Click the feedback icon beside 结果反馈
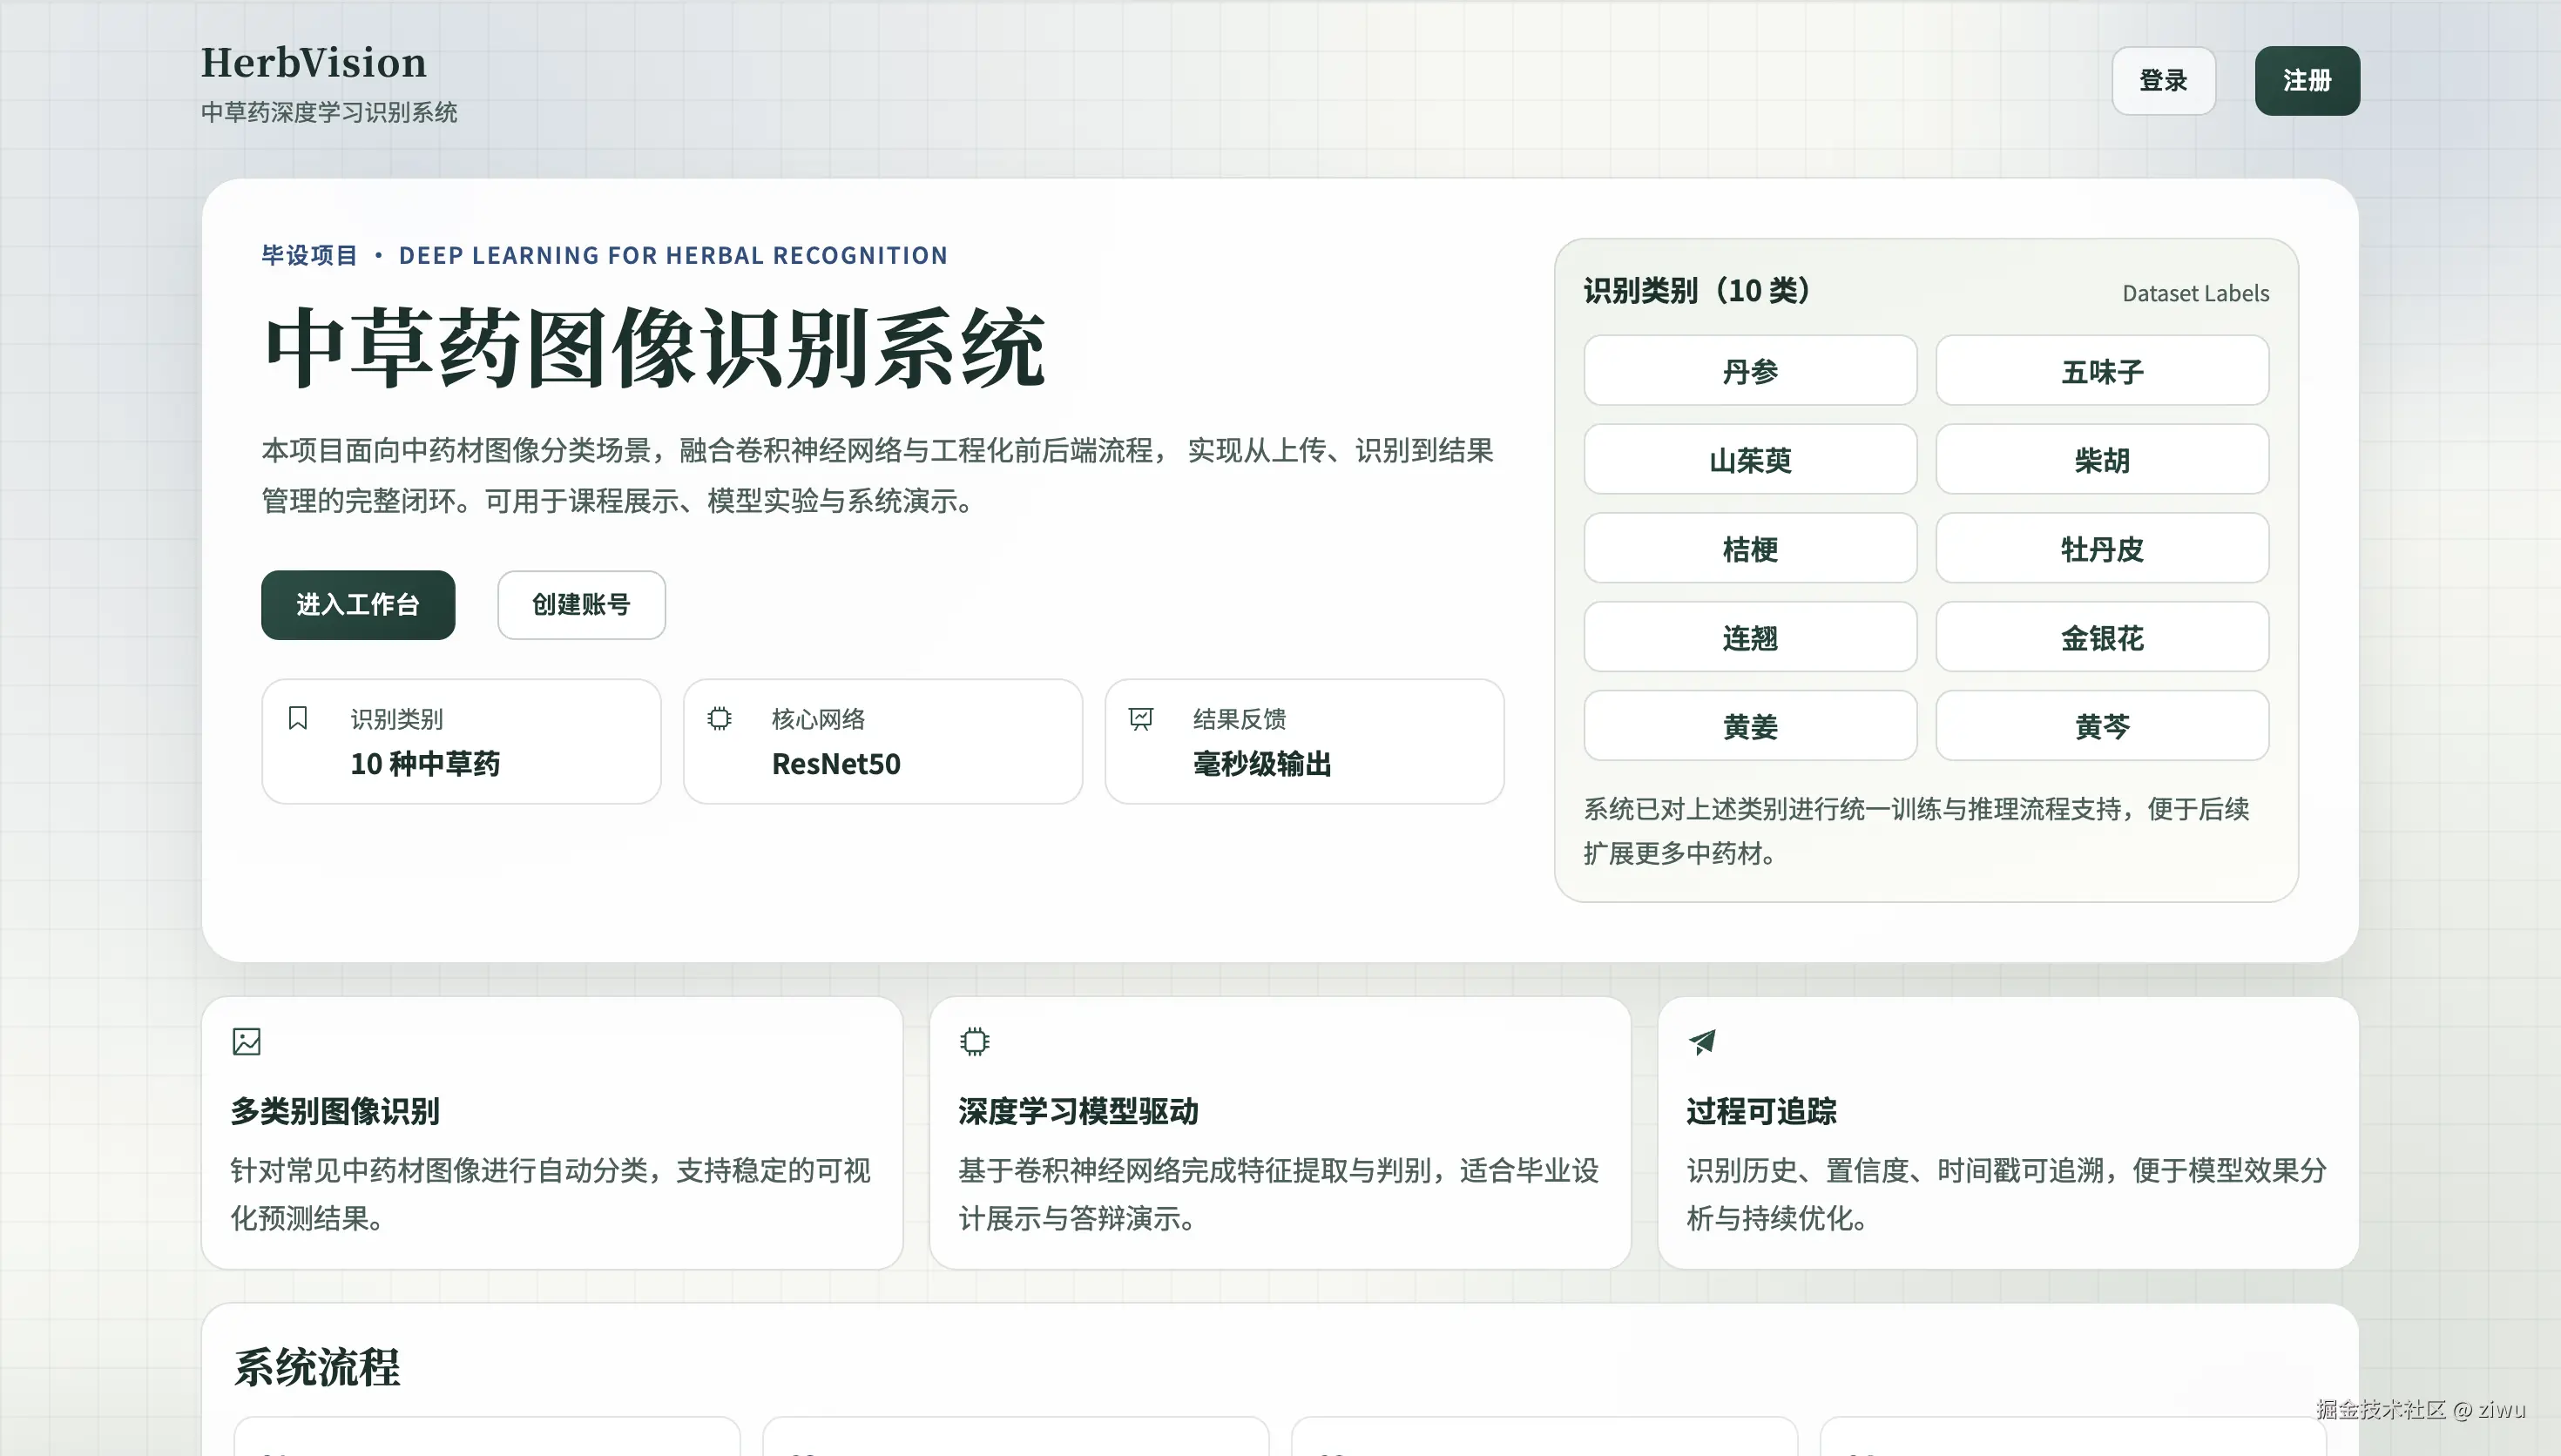This screenshot has height=1456, width=2561. pyautogui.click(x=1141, y=717)
